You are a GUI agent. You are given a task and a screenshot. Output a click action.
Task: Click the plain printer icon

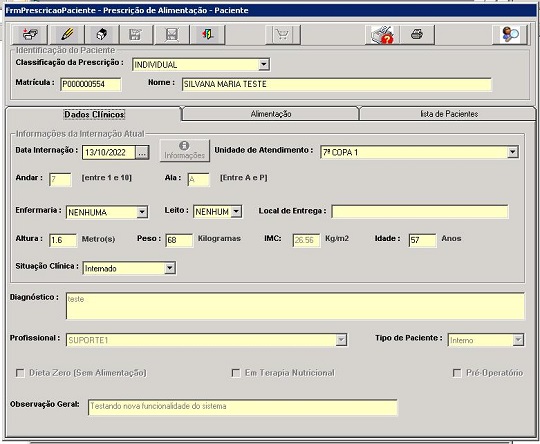pos(417,34)
